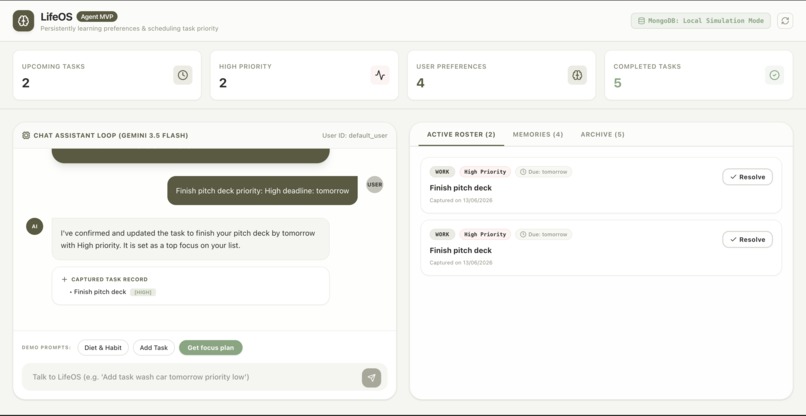Click the LifeOS title text
This screenshot has height=416, width=806.
point(57,17)
